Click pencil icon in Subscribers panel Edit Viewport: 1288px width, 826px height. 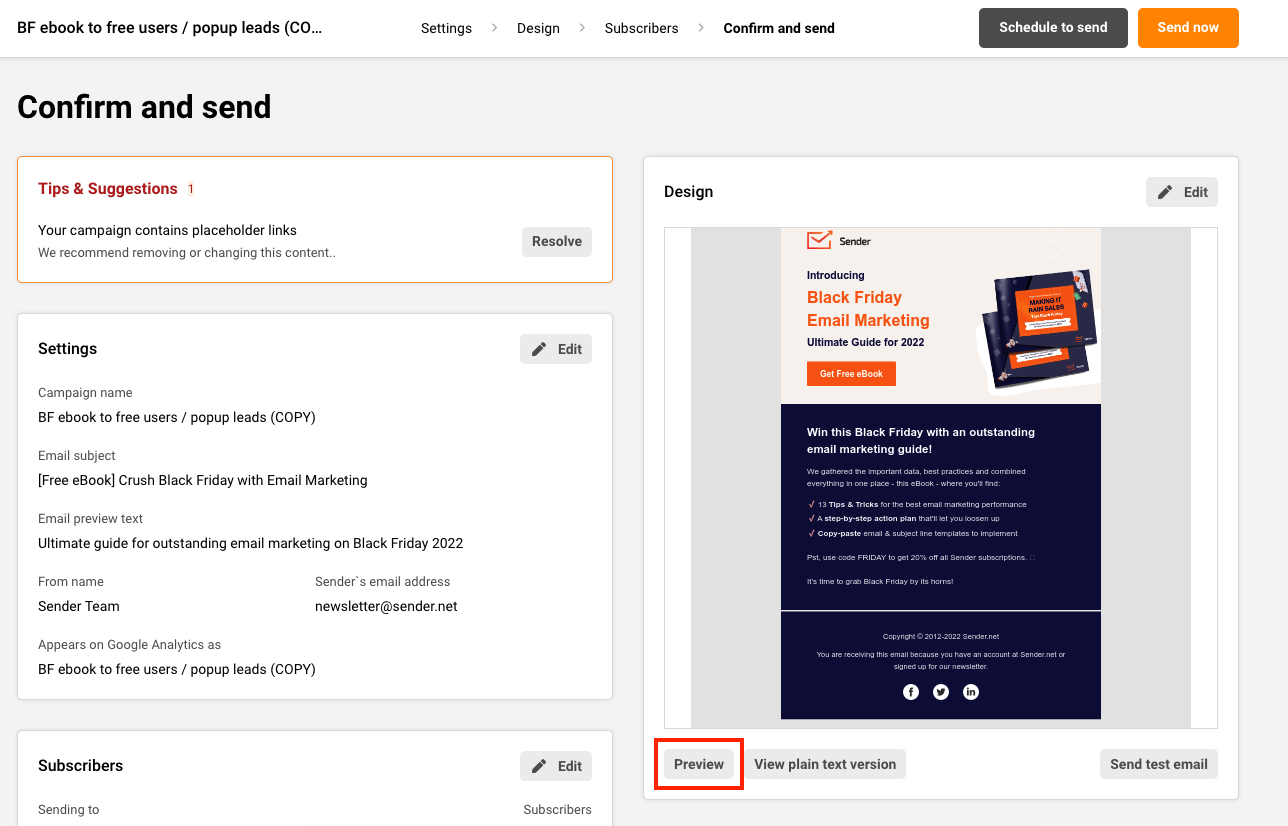[x=539, y=766]
